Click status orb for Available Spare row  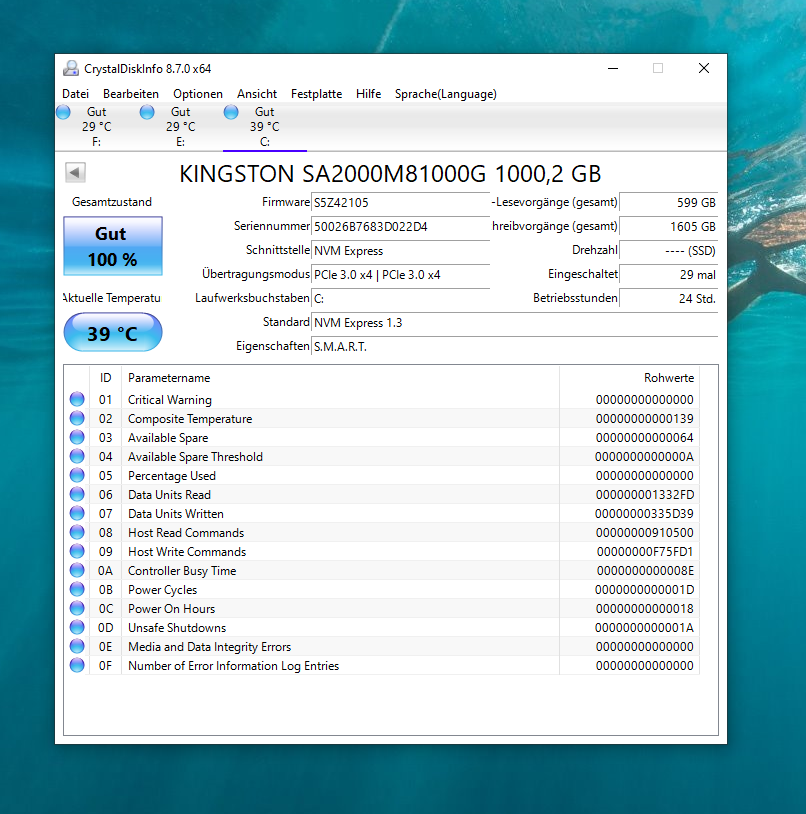[77, 437]
